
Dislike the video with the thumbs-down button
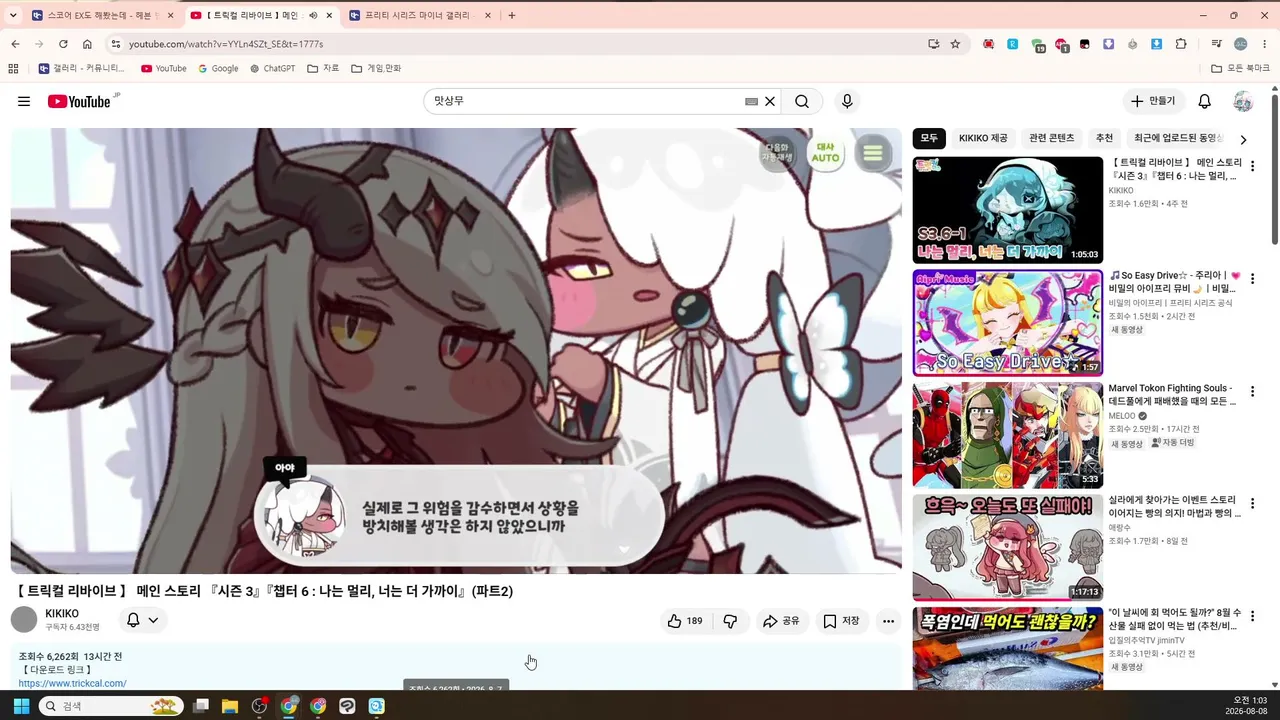(730, 621)
